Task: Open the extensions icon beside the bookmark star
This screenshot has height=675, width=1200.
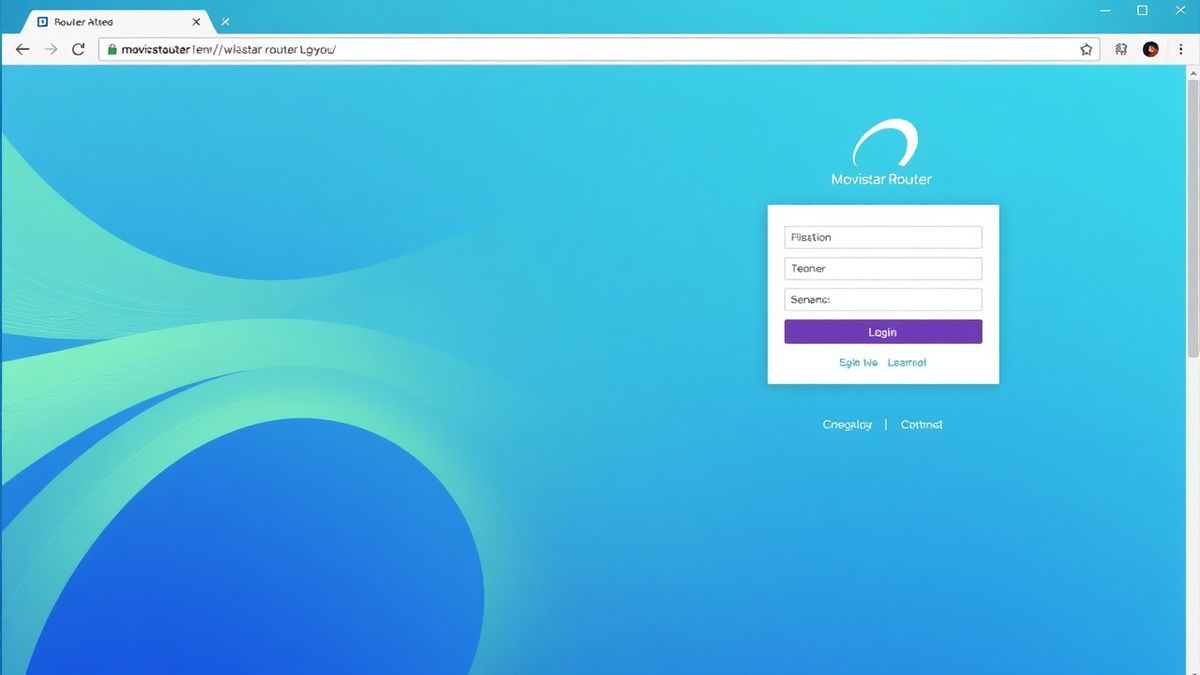Action: [x=1121, y=49]
